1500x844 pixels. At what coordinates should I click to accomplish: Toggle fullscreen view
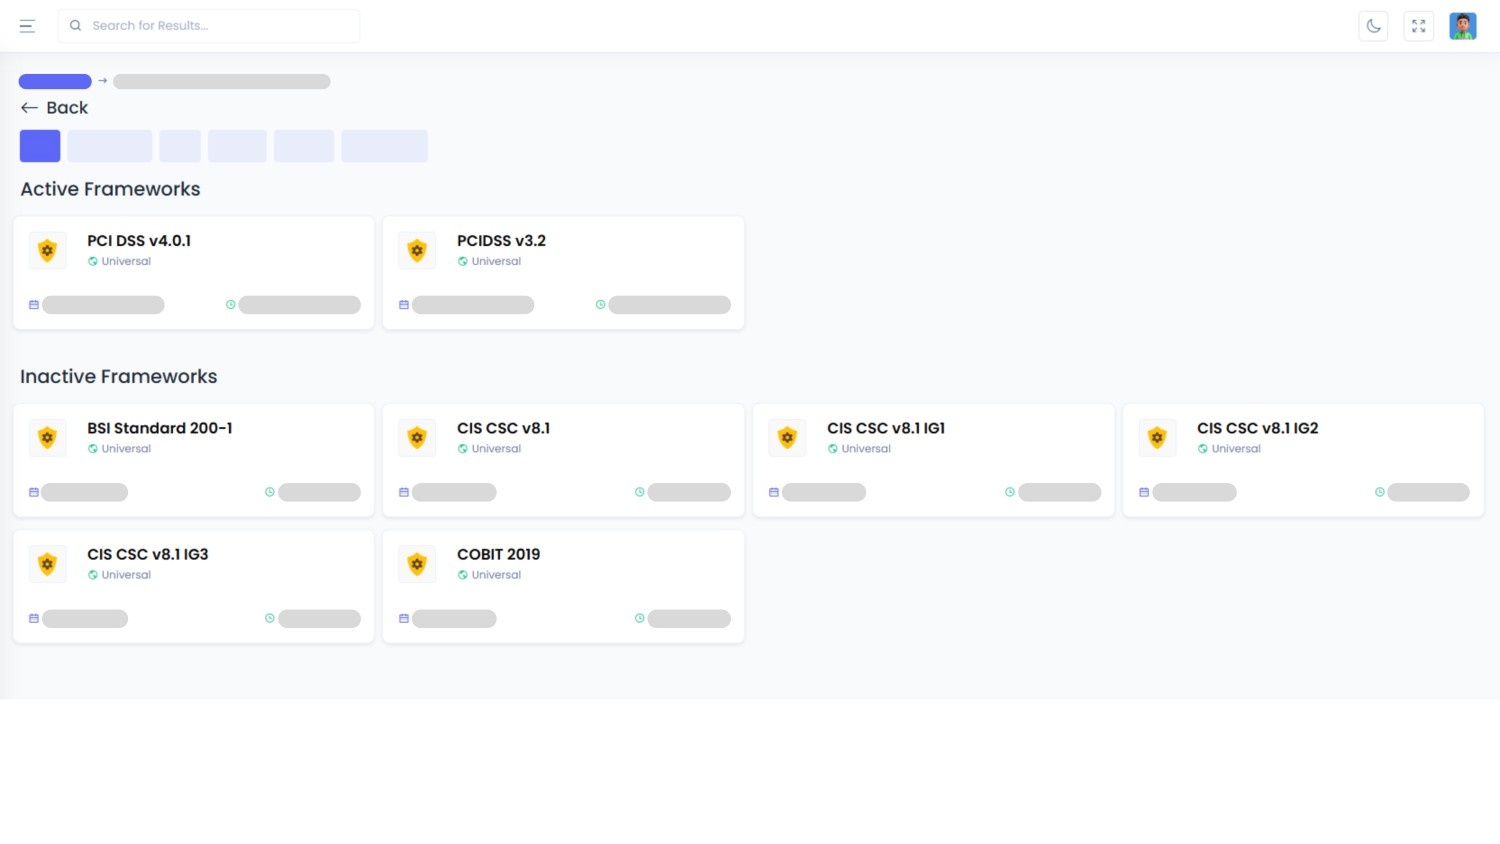[1418, 25]
